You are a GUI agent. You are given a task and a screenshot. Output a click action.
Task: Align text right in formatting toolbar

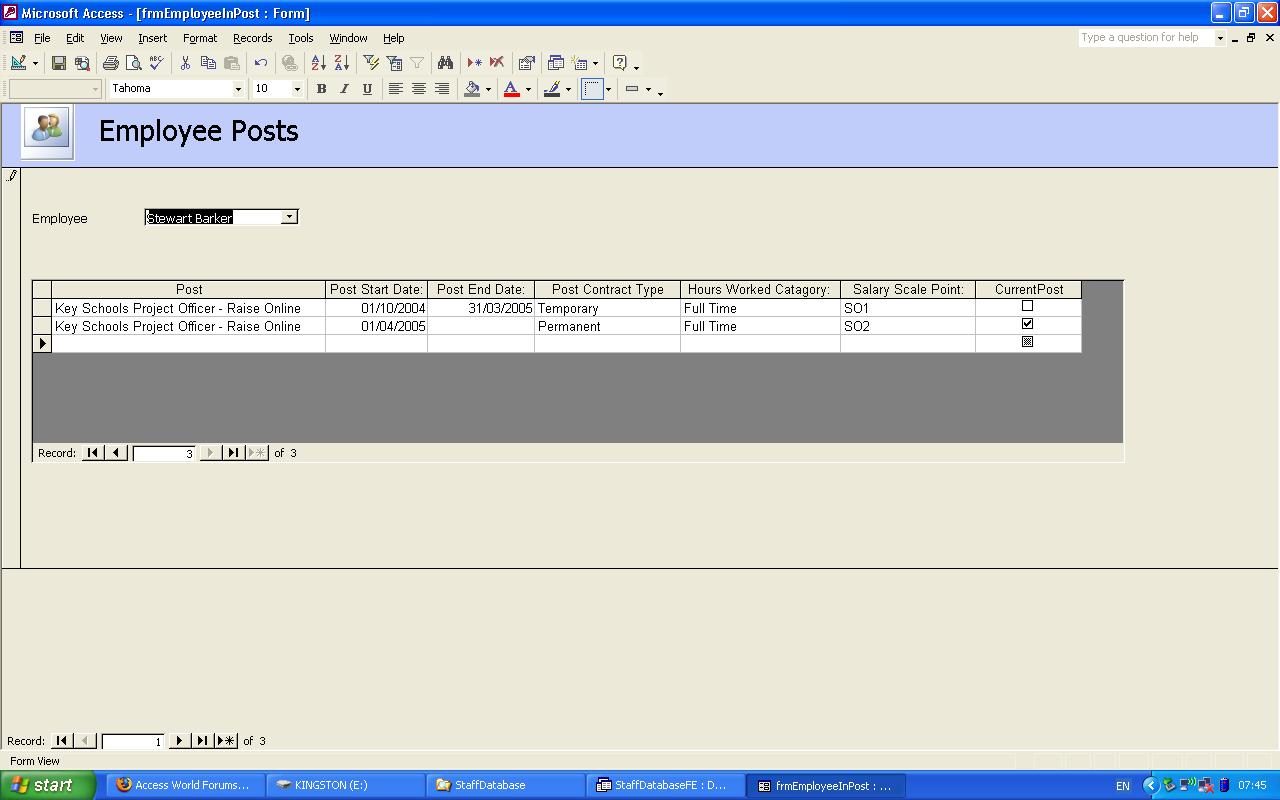pyautogui.click(x=442, y=89)
